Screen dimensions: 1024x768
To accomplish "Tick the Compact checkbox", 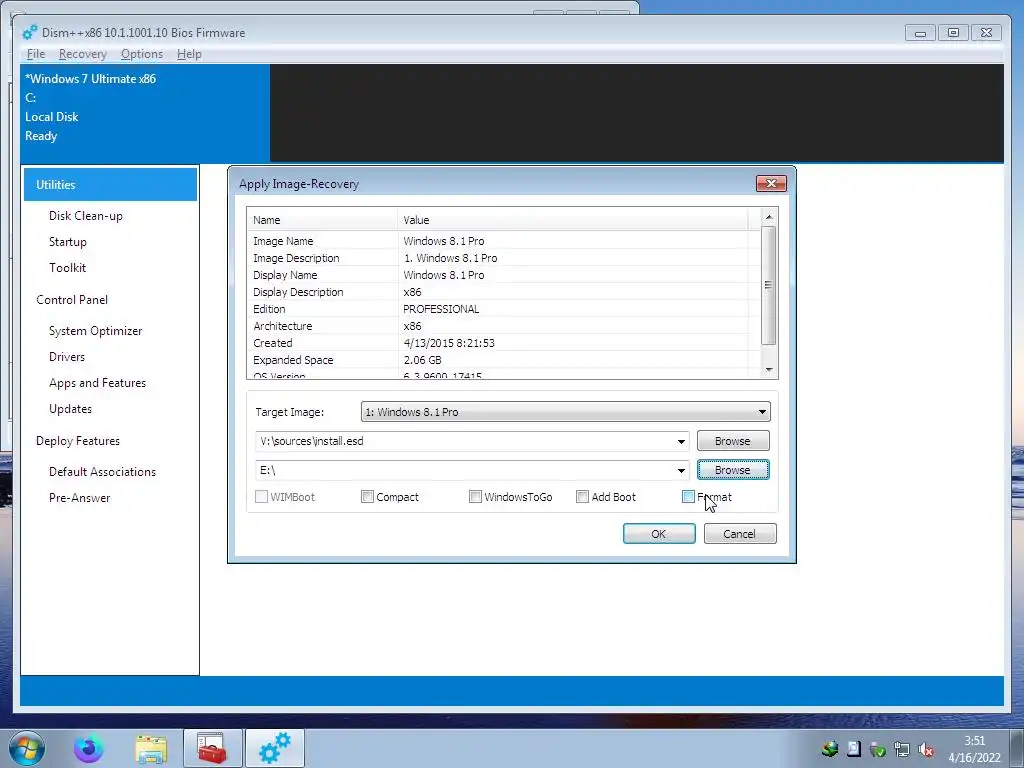I will point(367,497).
